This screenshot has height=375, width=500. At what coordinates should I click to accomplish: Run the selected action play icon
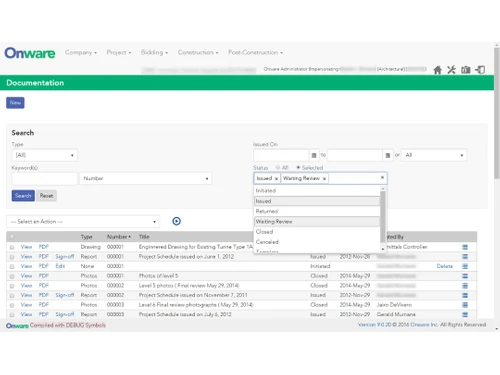[x=176, y=221]
